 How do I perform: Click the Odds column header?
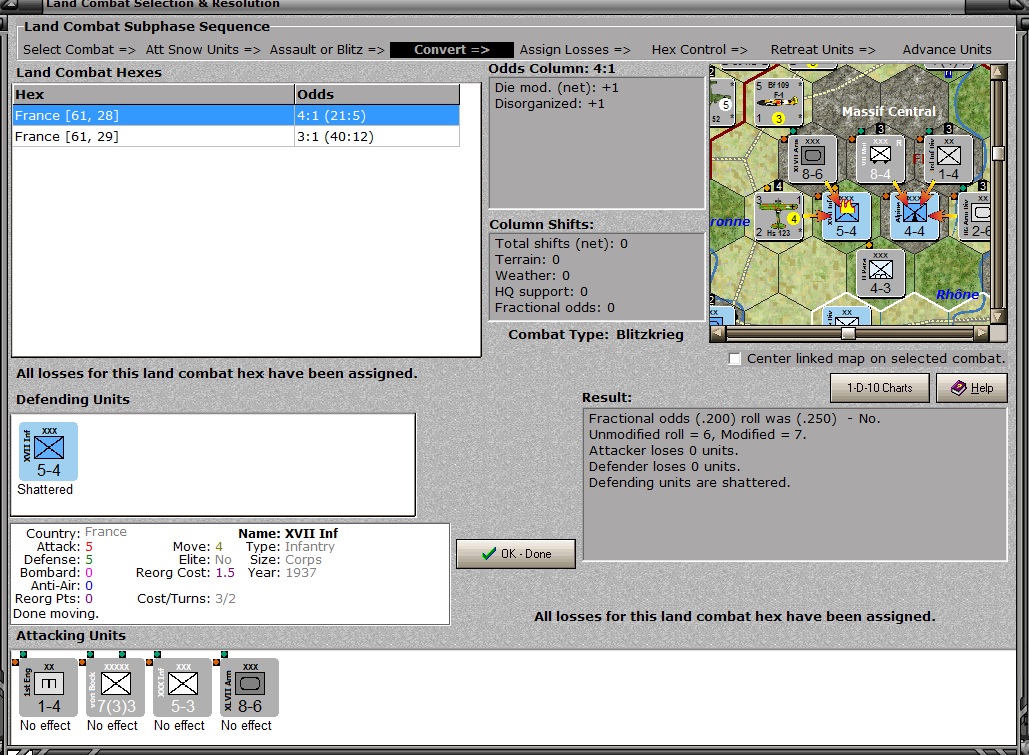[377, 95]
